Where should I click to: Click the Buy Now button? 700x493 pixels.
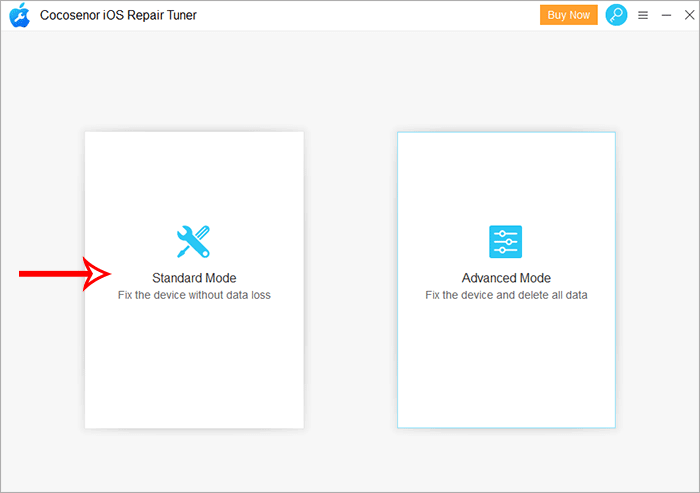click(568, 15)
